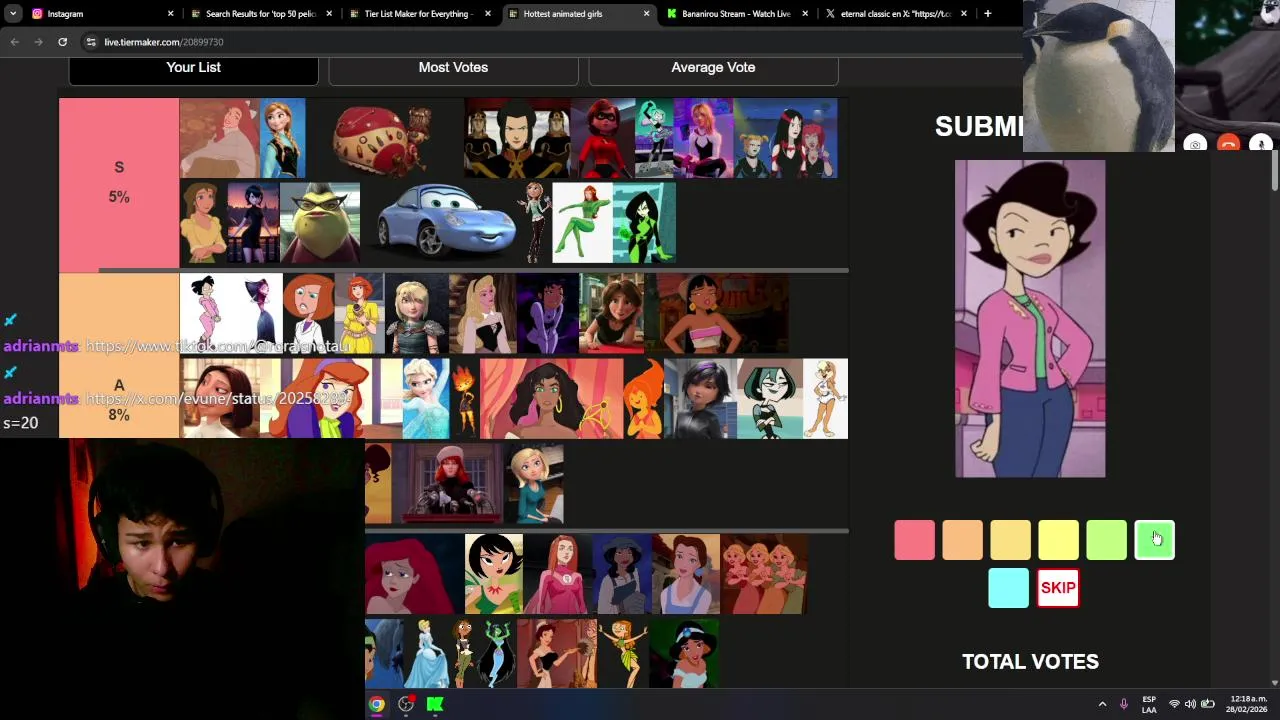Open the Kick app from taskbar
Viewport: 1280px width, 720px height.
point(435,704)
